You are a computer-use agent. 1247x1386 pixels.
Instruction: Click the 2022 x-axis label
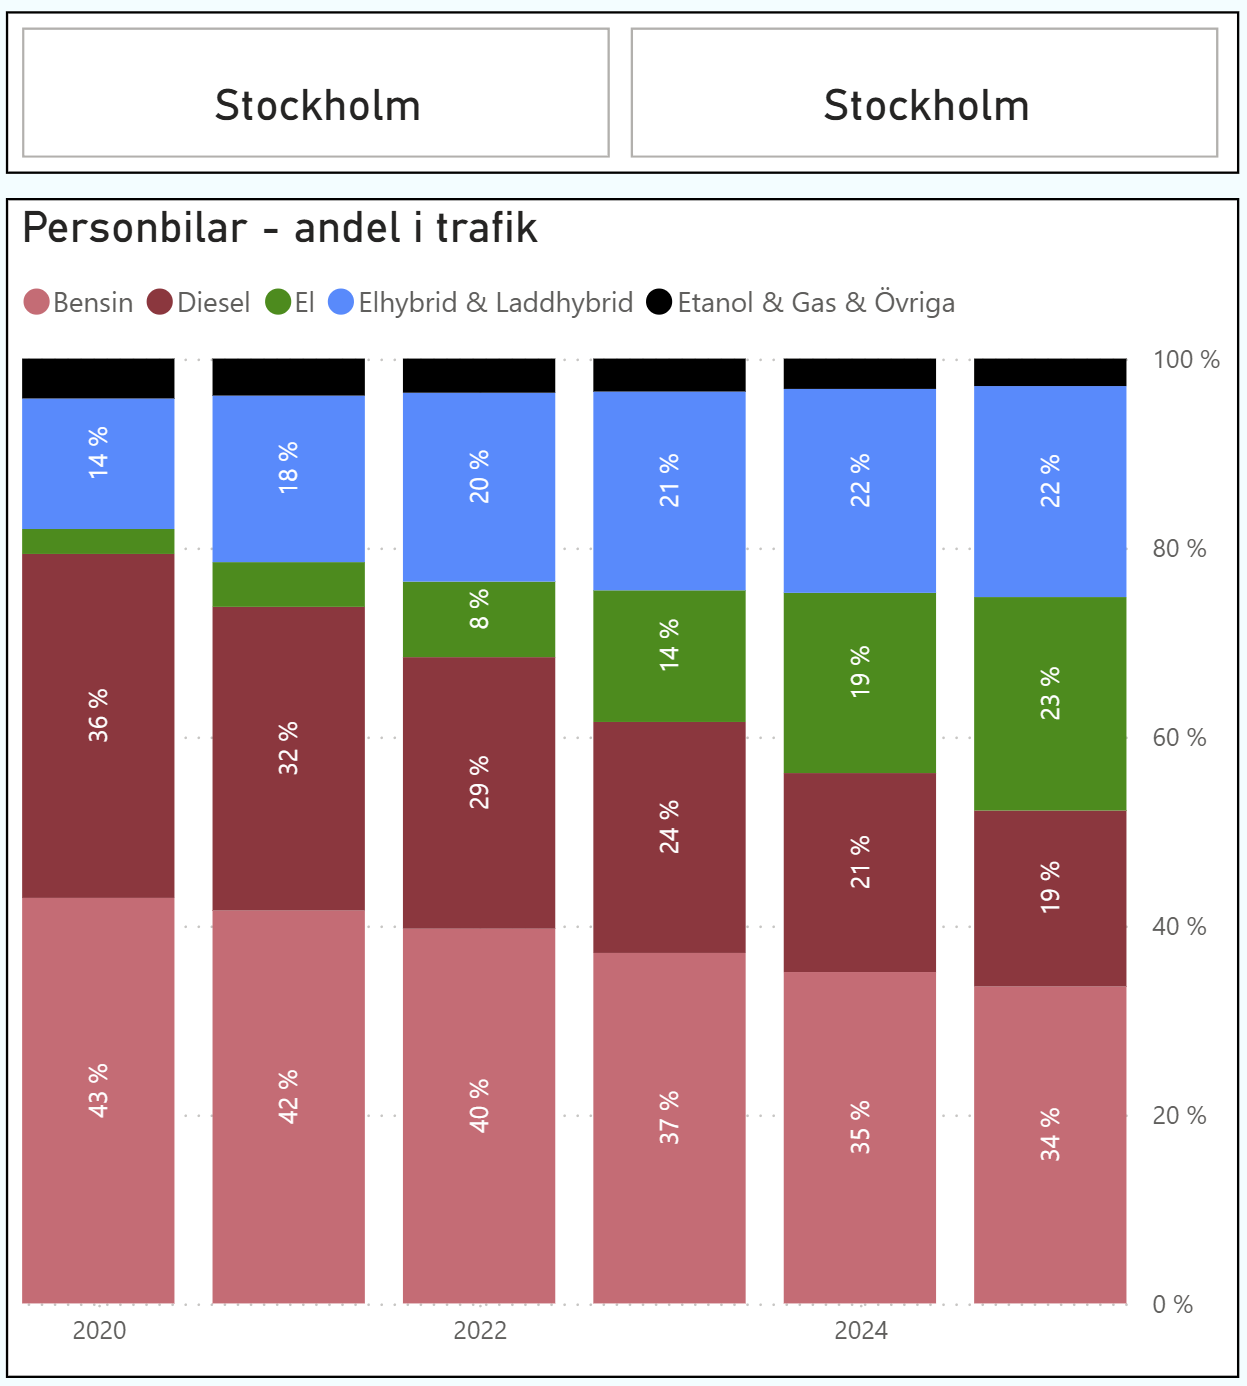tap(480, 1330)
